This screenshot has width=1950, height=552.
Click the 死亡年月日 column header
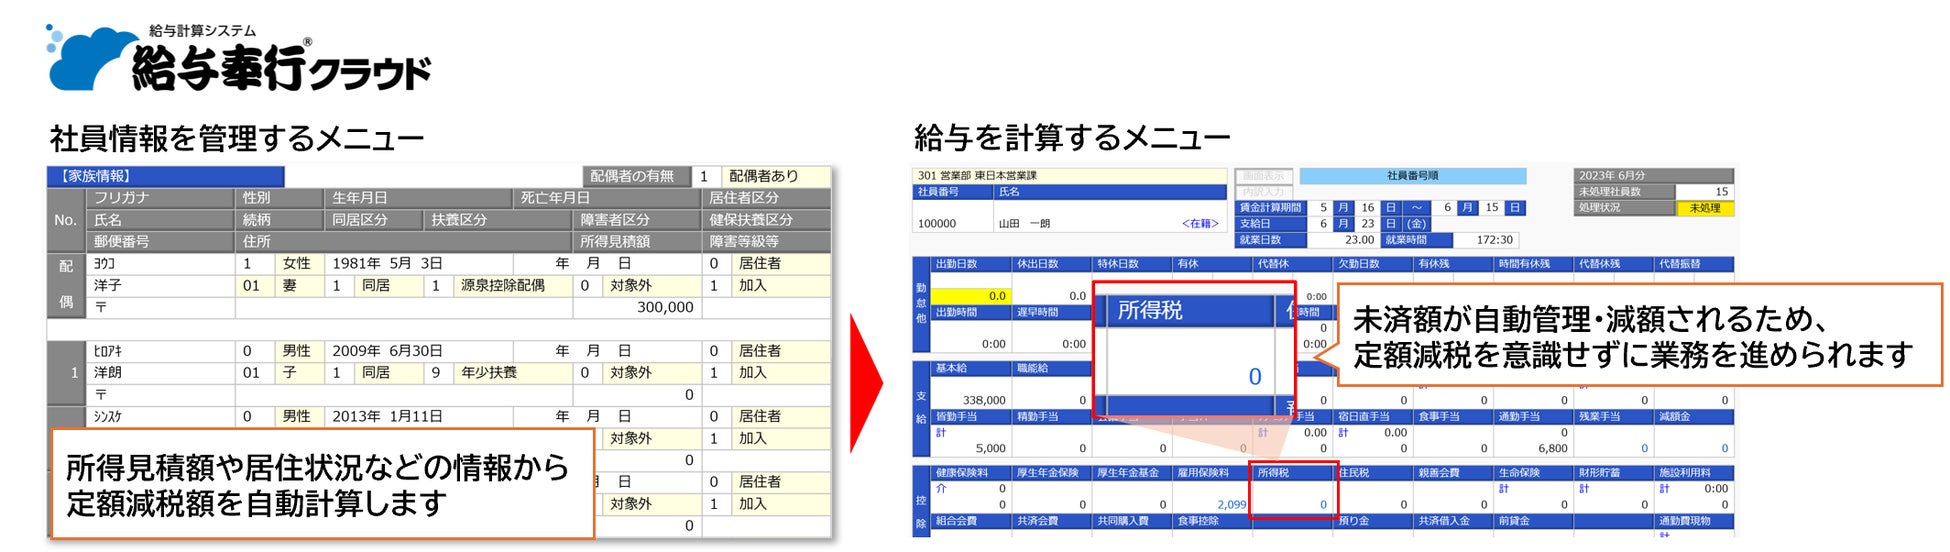click(608, 198)
